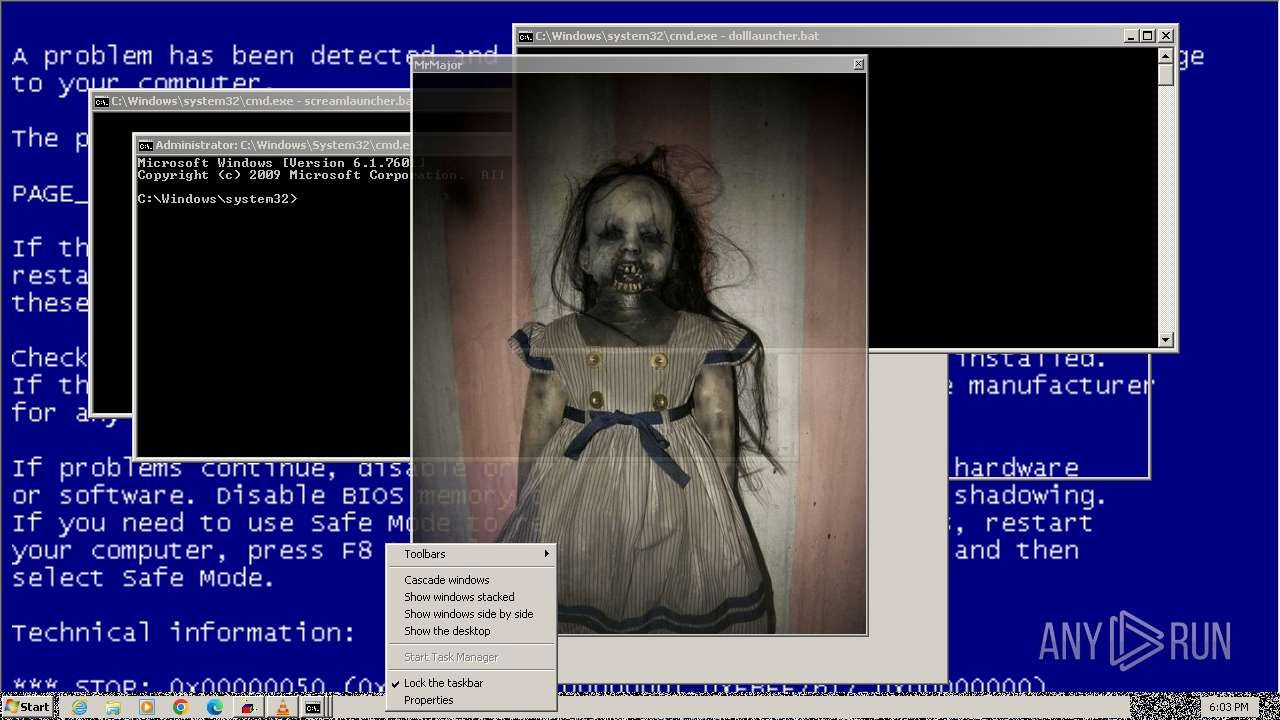The height and width of the screenshot is (720, 1280).
Task: Maximize the dolllauncher.bat cmd window
Action: coord(1148,36)
